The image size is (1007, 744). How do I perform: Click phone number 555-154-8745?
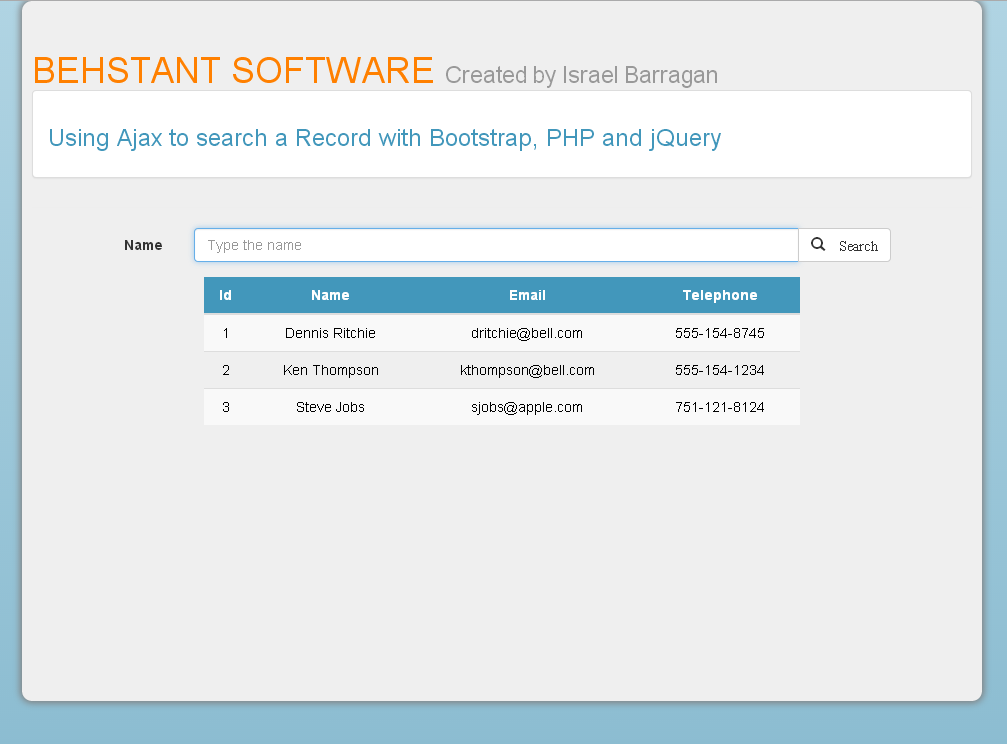click(x=720, y=333)
